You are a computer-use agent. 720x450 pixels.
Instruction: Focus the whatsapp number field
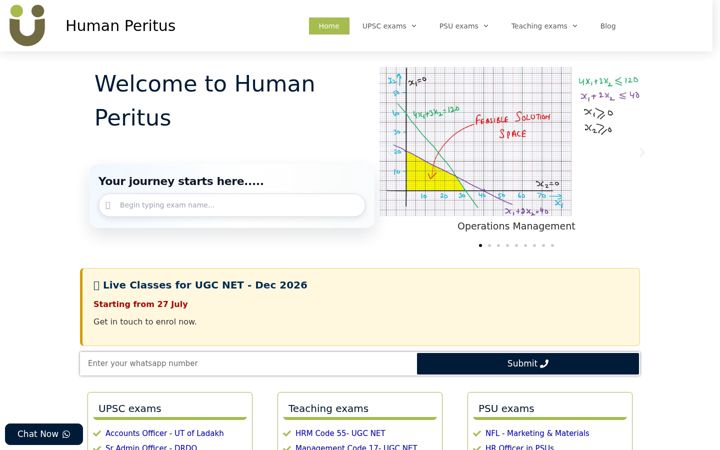point(248,363)
